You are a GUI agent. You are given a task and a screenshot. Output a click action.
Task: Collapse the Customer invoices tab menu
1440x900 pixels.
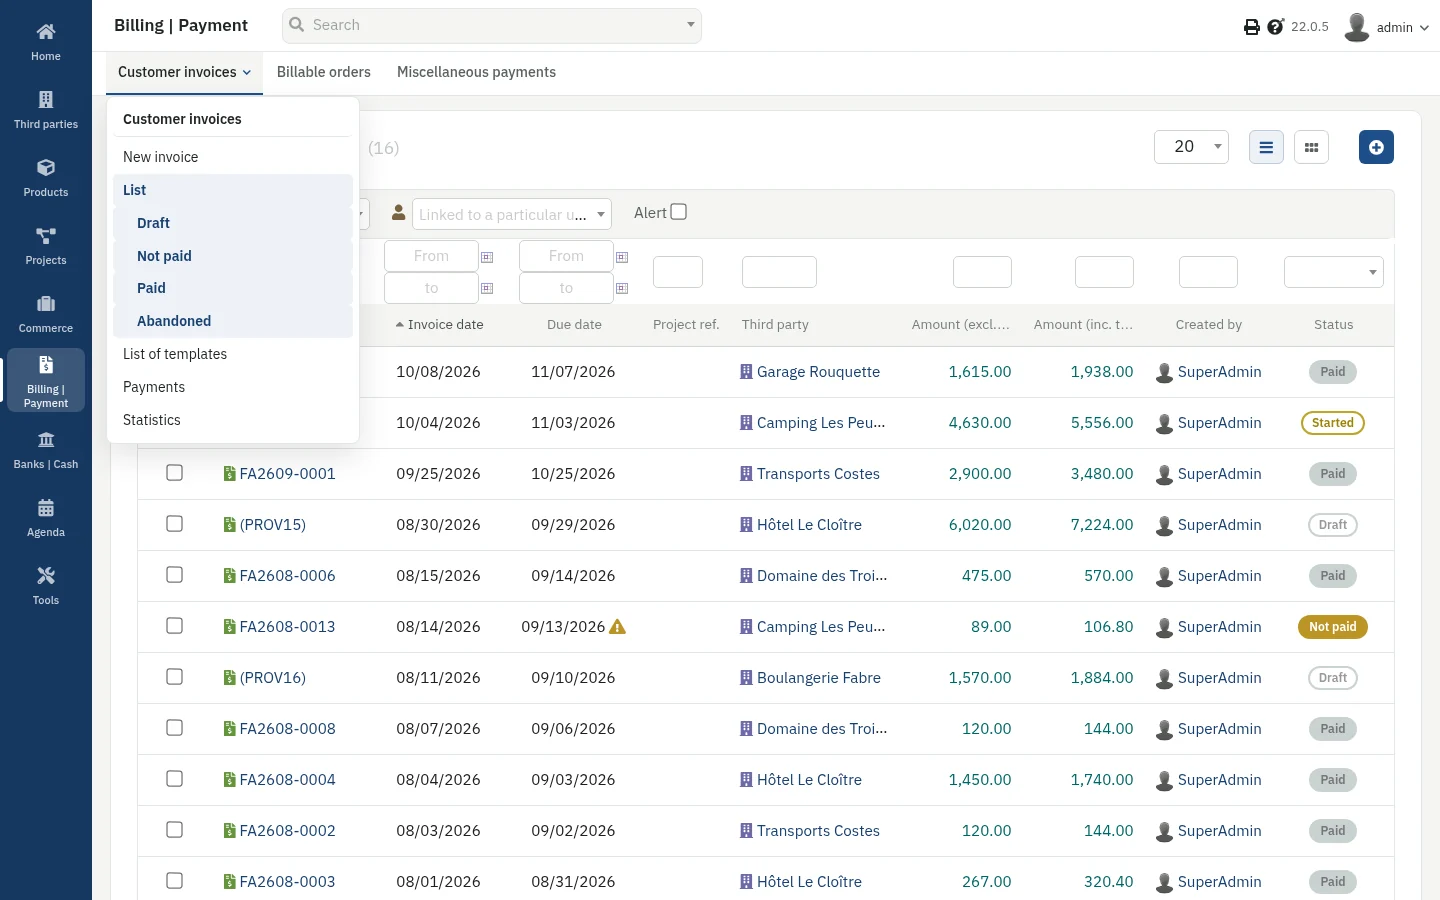point(185,72)
